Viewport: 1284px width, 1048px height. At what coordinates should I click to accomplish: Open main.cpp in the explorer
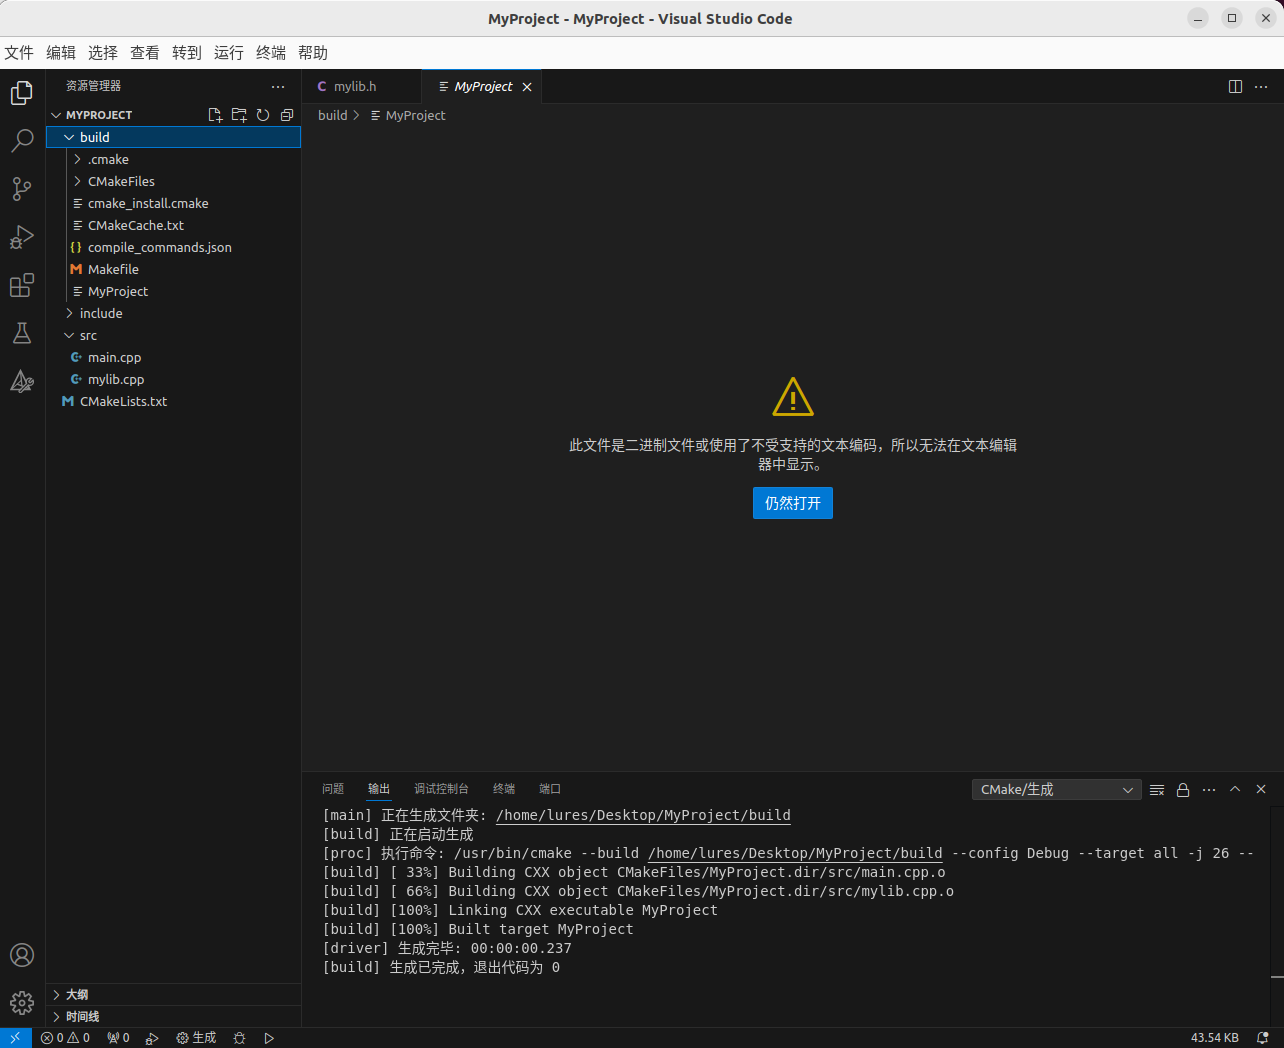point(173,357)
